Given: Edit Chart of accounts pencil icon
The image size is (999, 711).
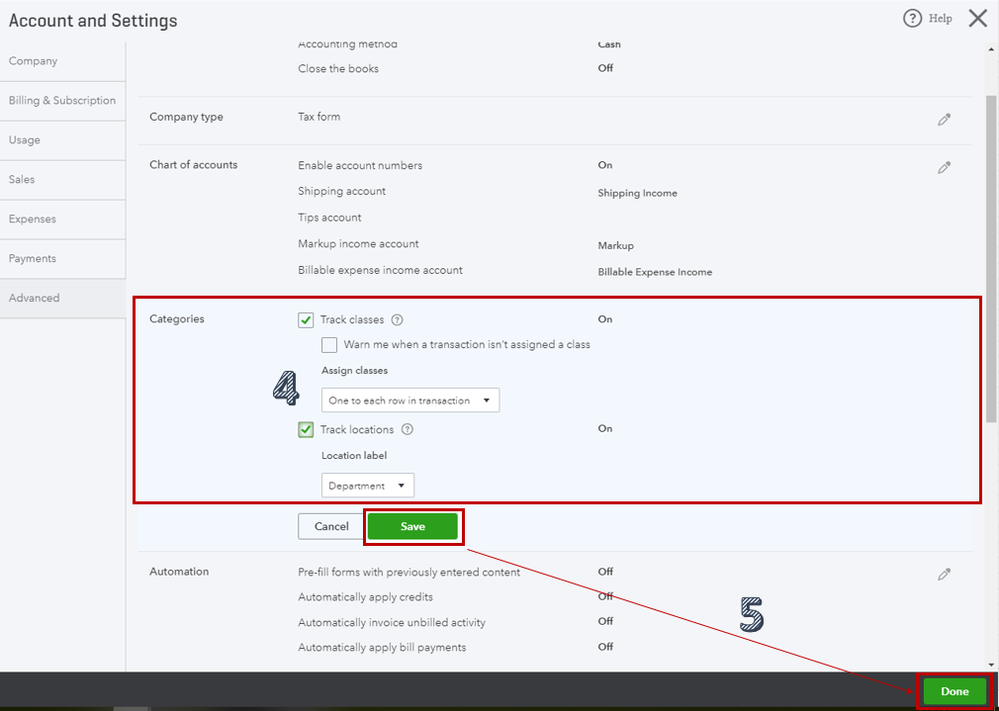Looking at the screenshot, I should tap(944, 168).
